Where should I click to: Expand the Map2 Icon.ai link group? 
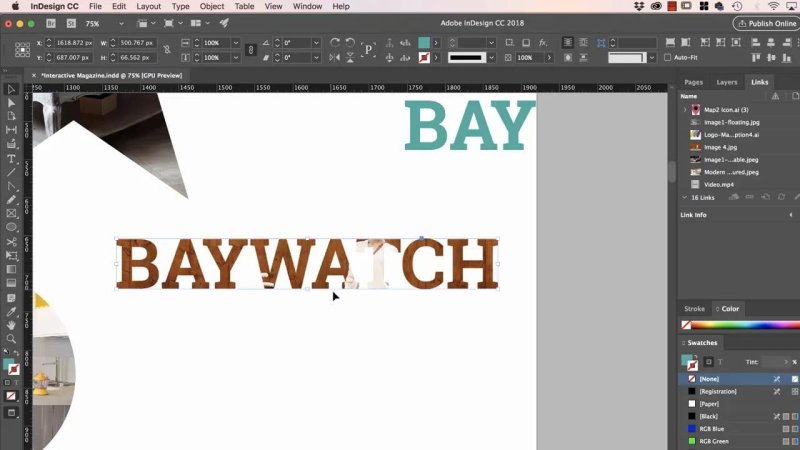click(685, 110)
